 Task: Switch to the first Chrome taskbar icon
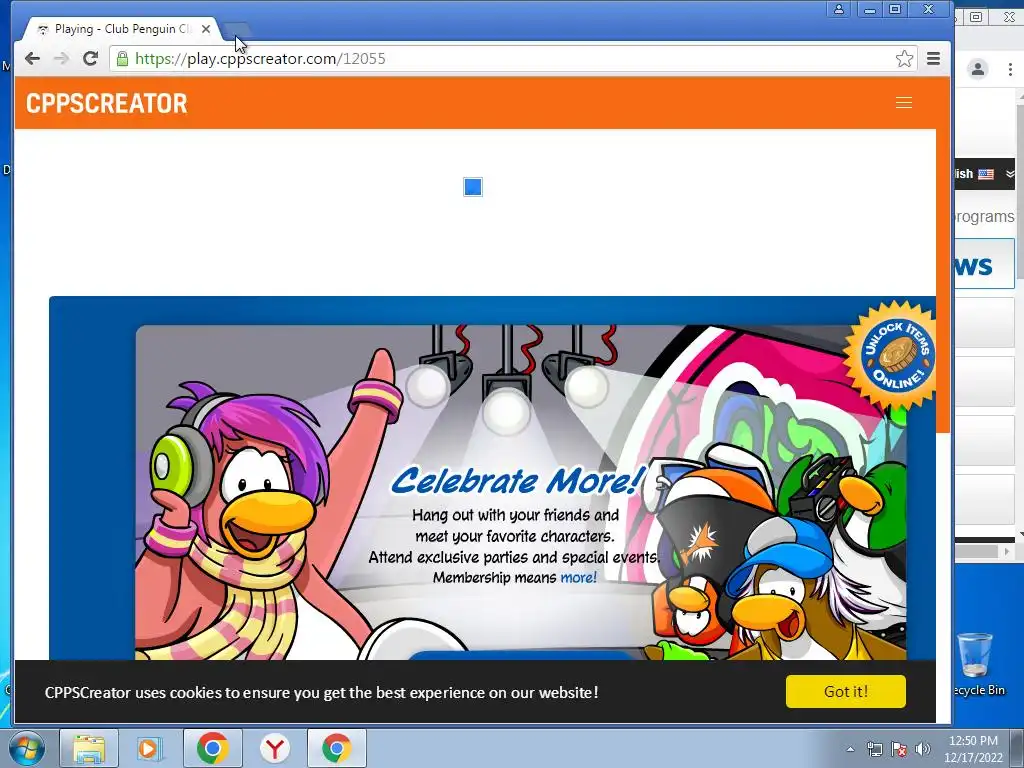pos(212,748)
